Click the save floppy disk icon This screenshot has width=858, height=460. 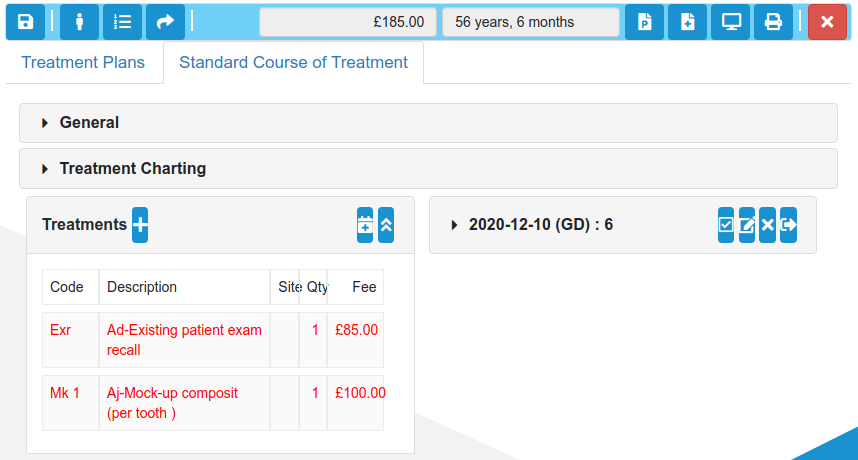[25, 22]
